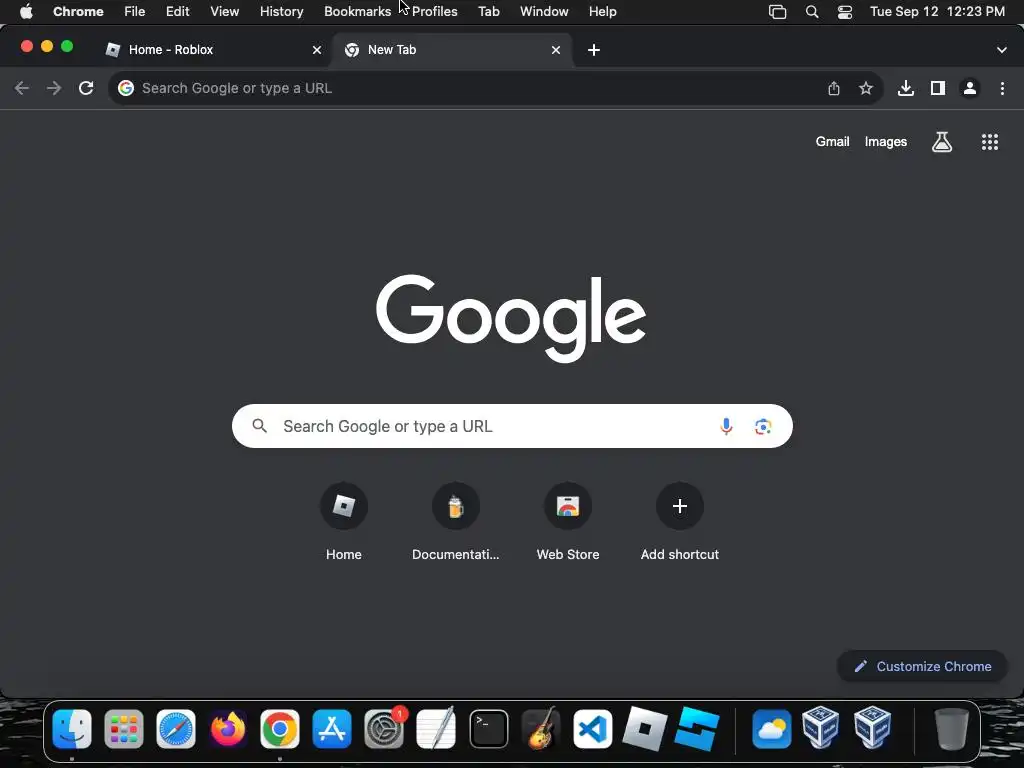Close the New Tab tab
The width and height of the screenshot is (1024, 768).
[x=556, y=50]
